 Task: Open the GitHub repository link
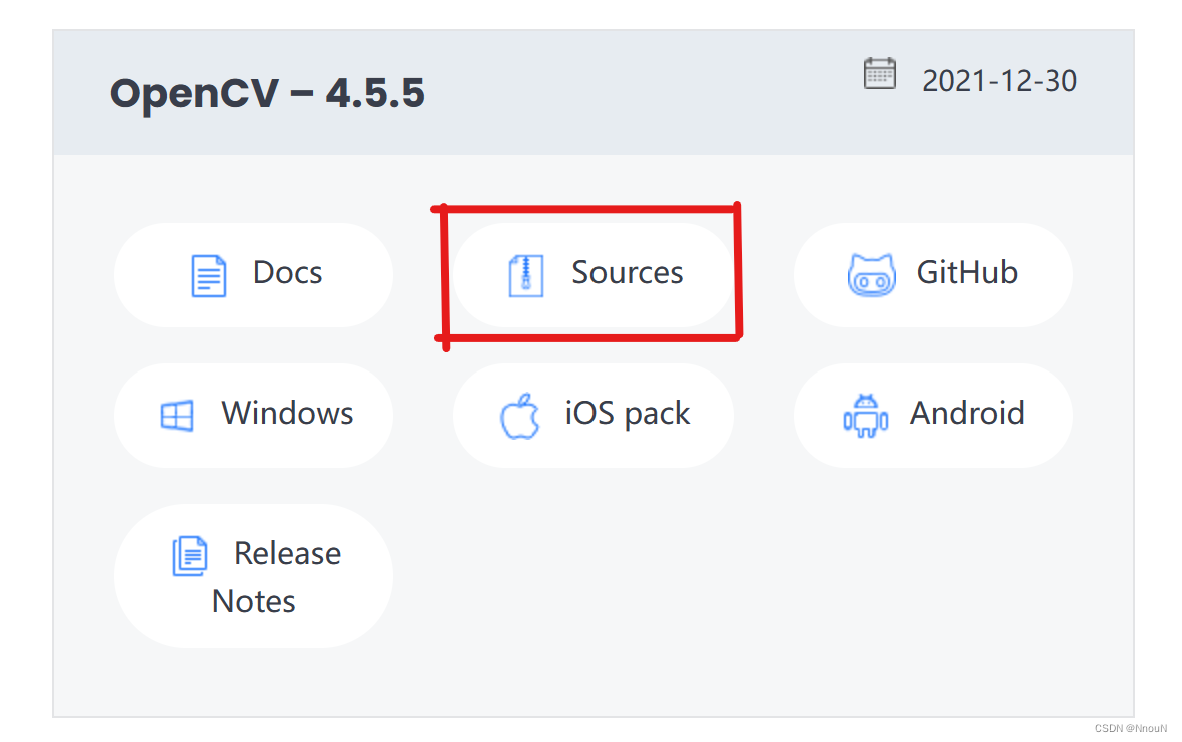coord(933,273)
